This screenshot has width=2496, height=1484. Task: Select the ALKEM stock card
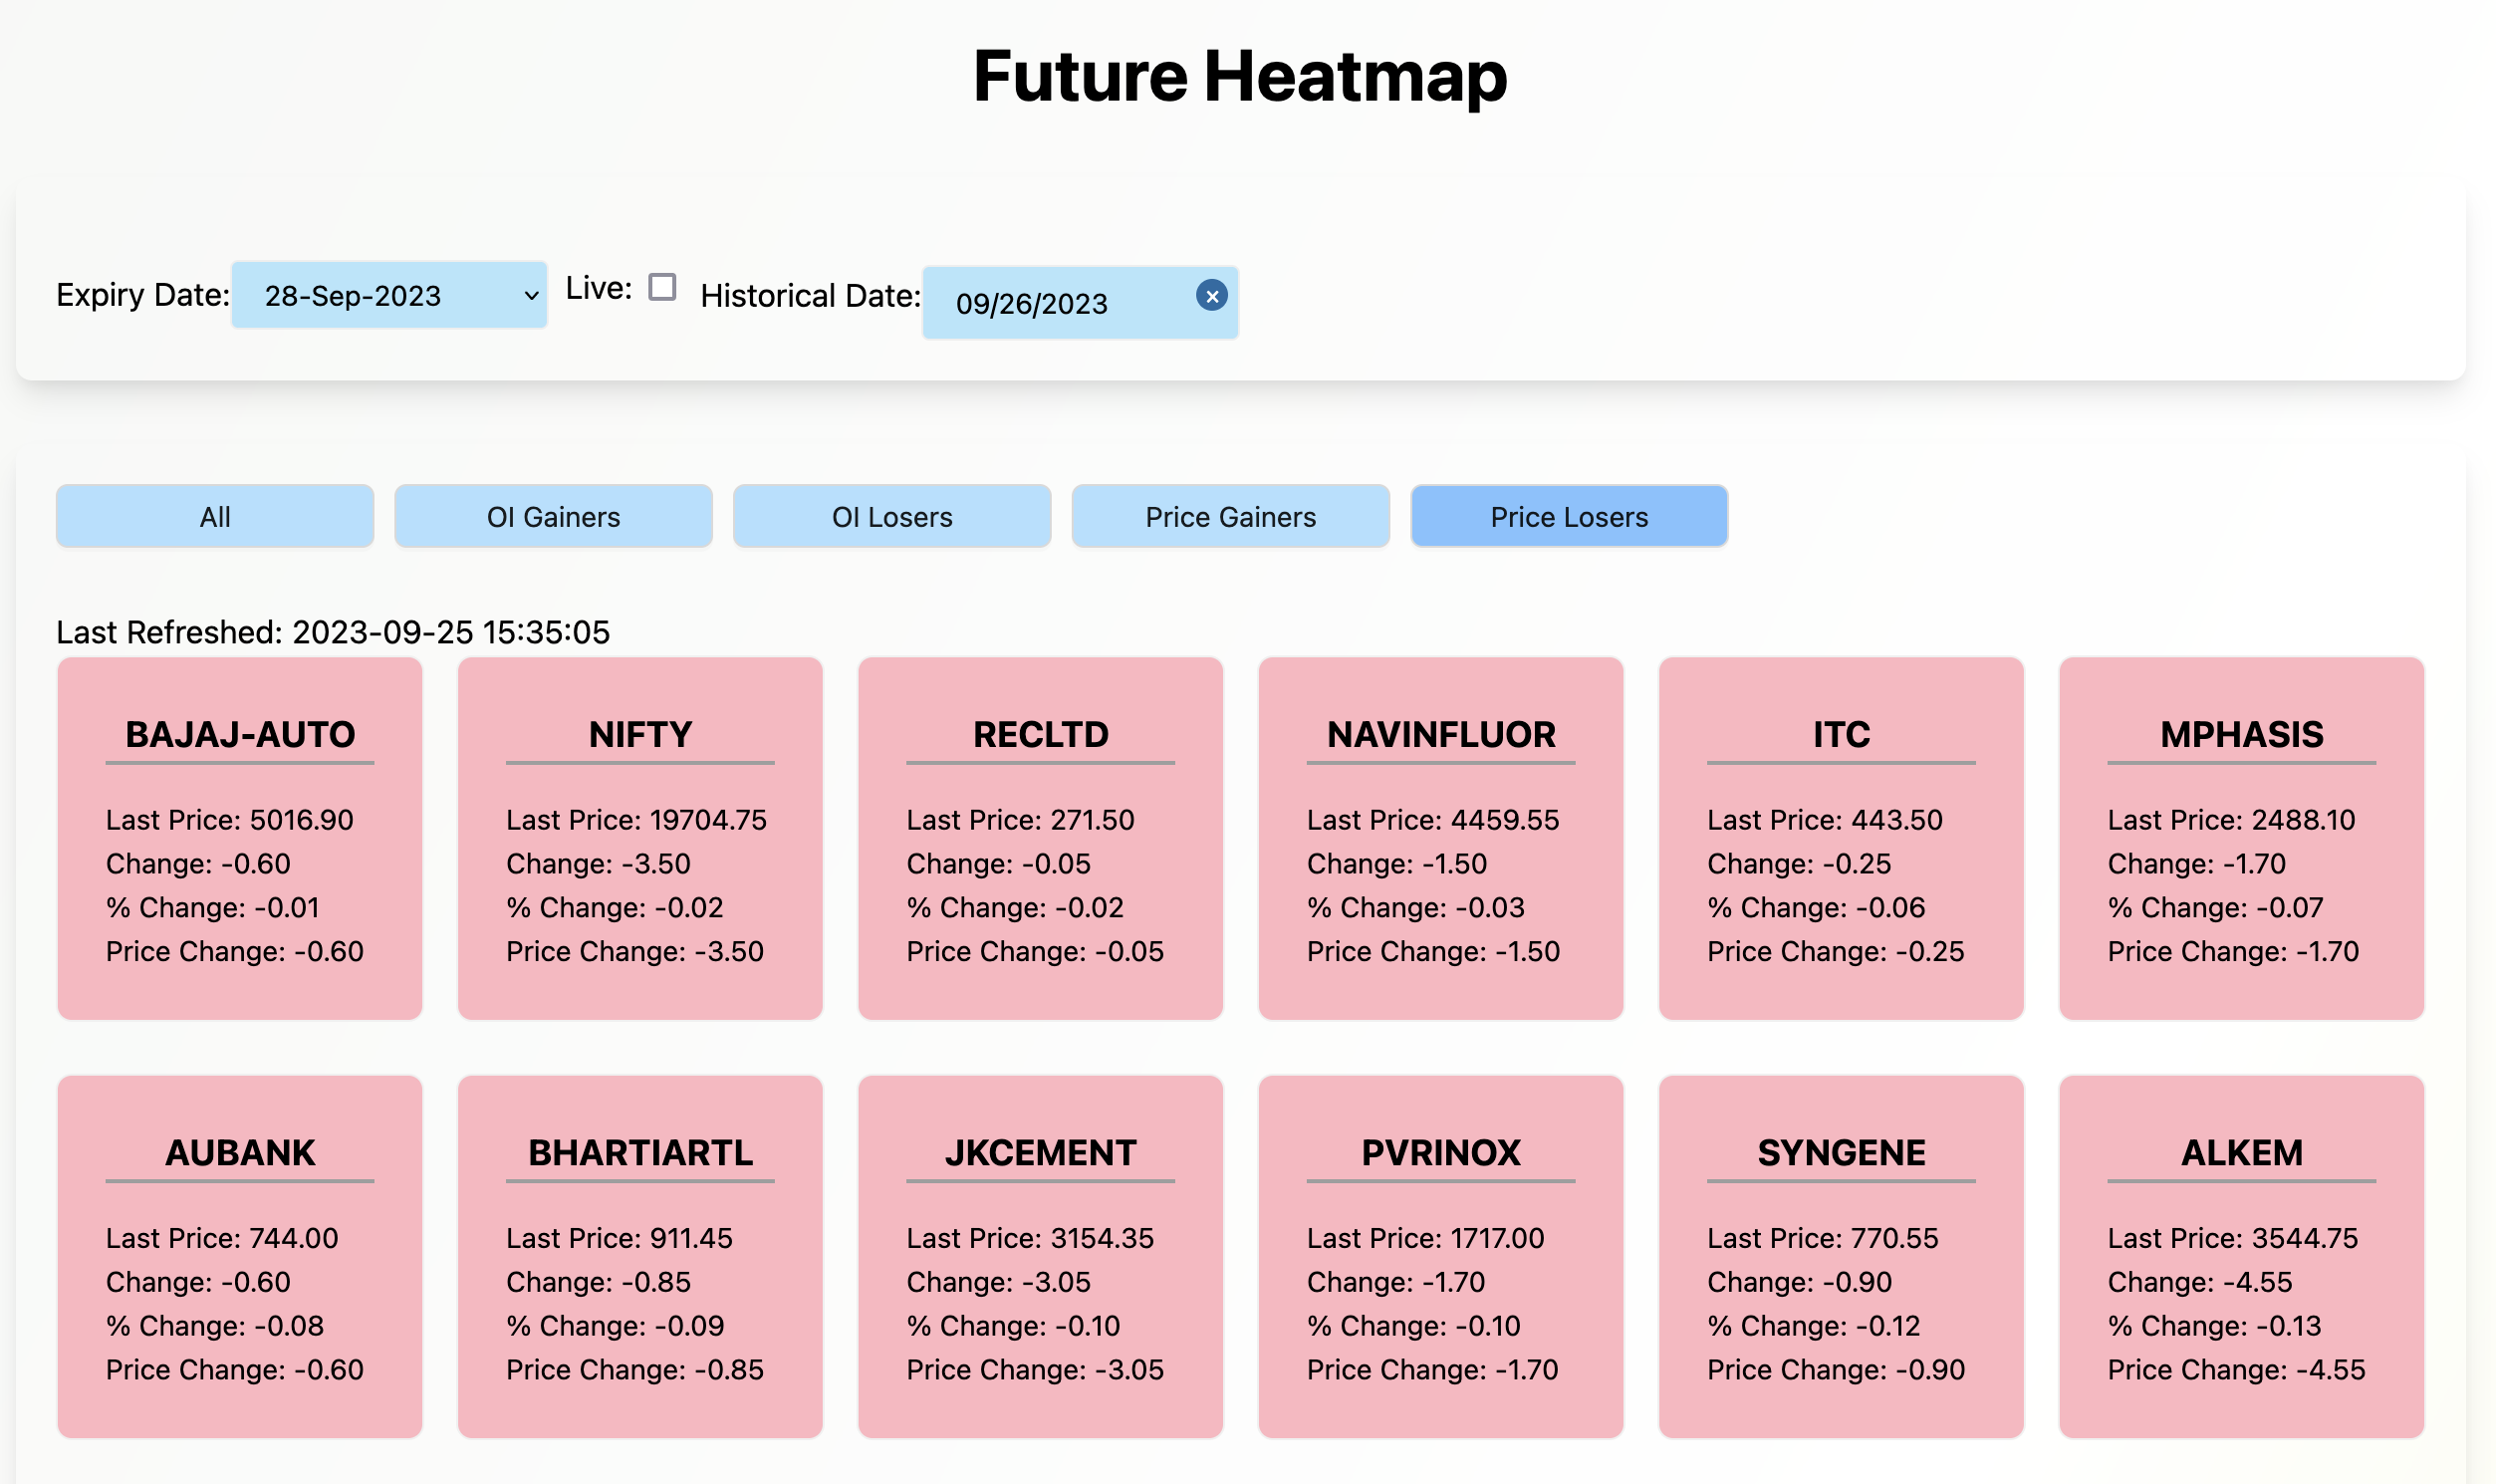(2241, 1258)
